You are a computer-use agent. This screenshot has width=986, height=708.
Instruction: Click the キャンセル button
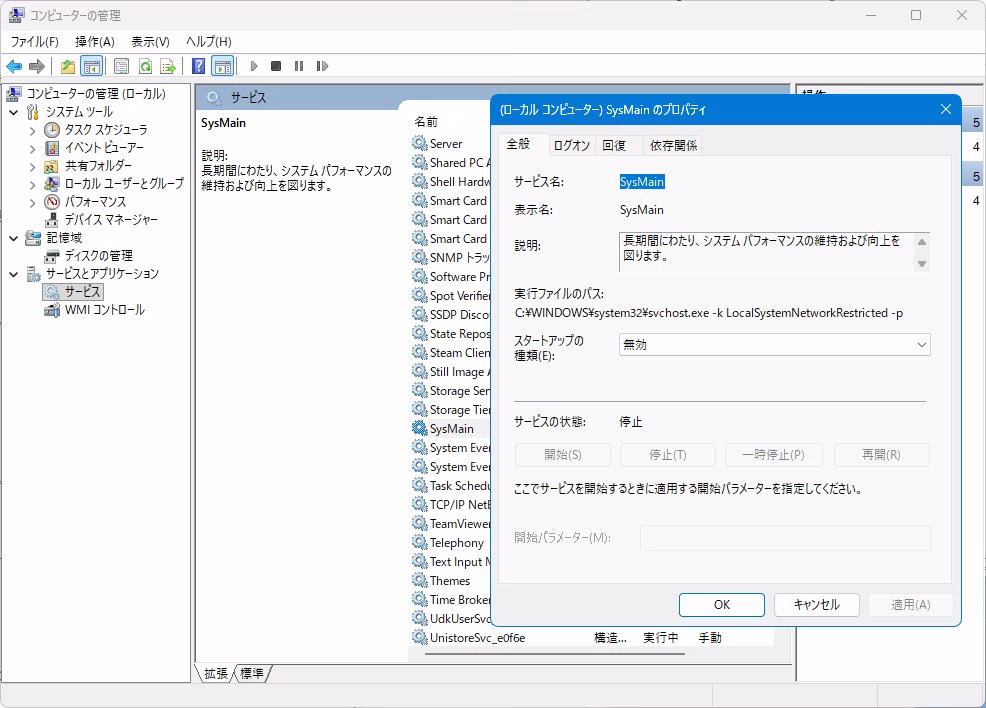click(816, 605)
